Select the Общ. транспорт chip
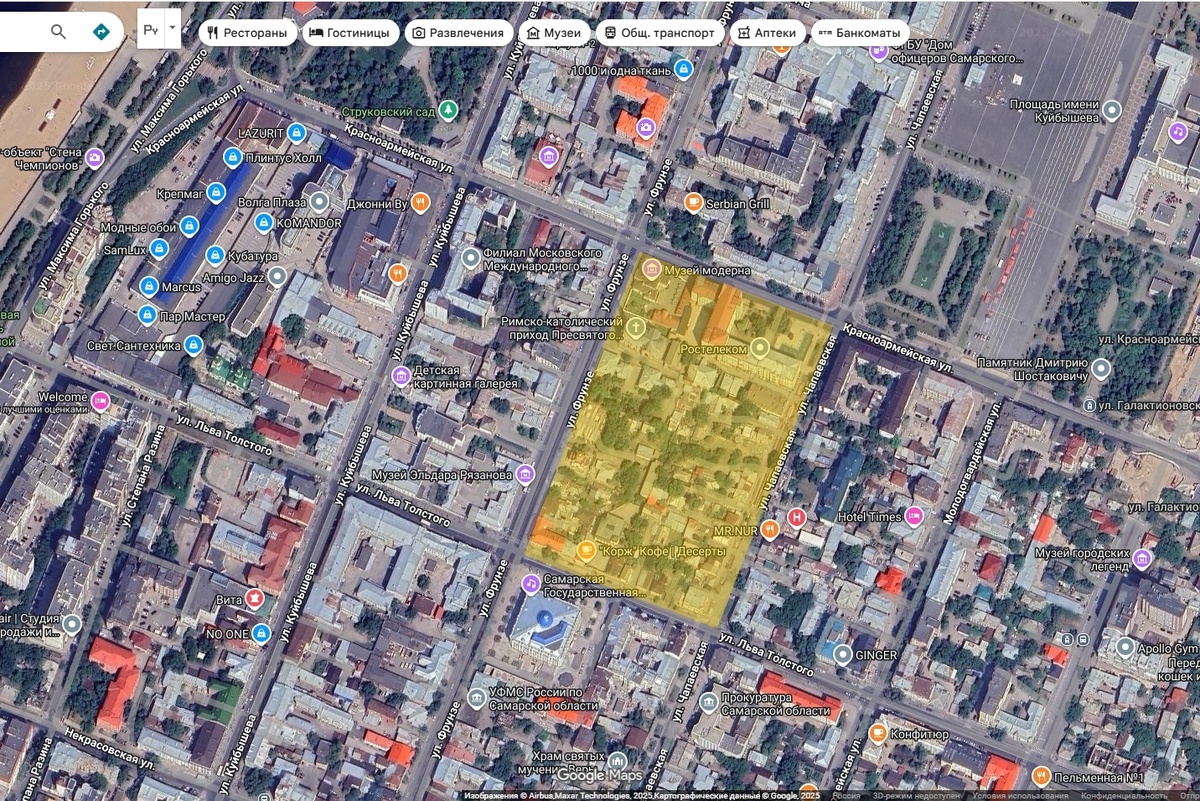Screen dimensions: 1200x801 click(660, 32)
